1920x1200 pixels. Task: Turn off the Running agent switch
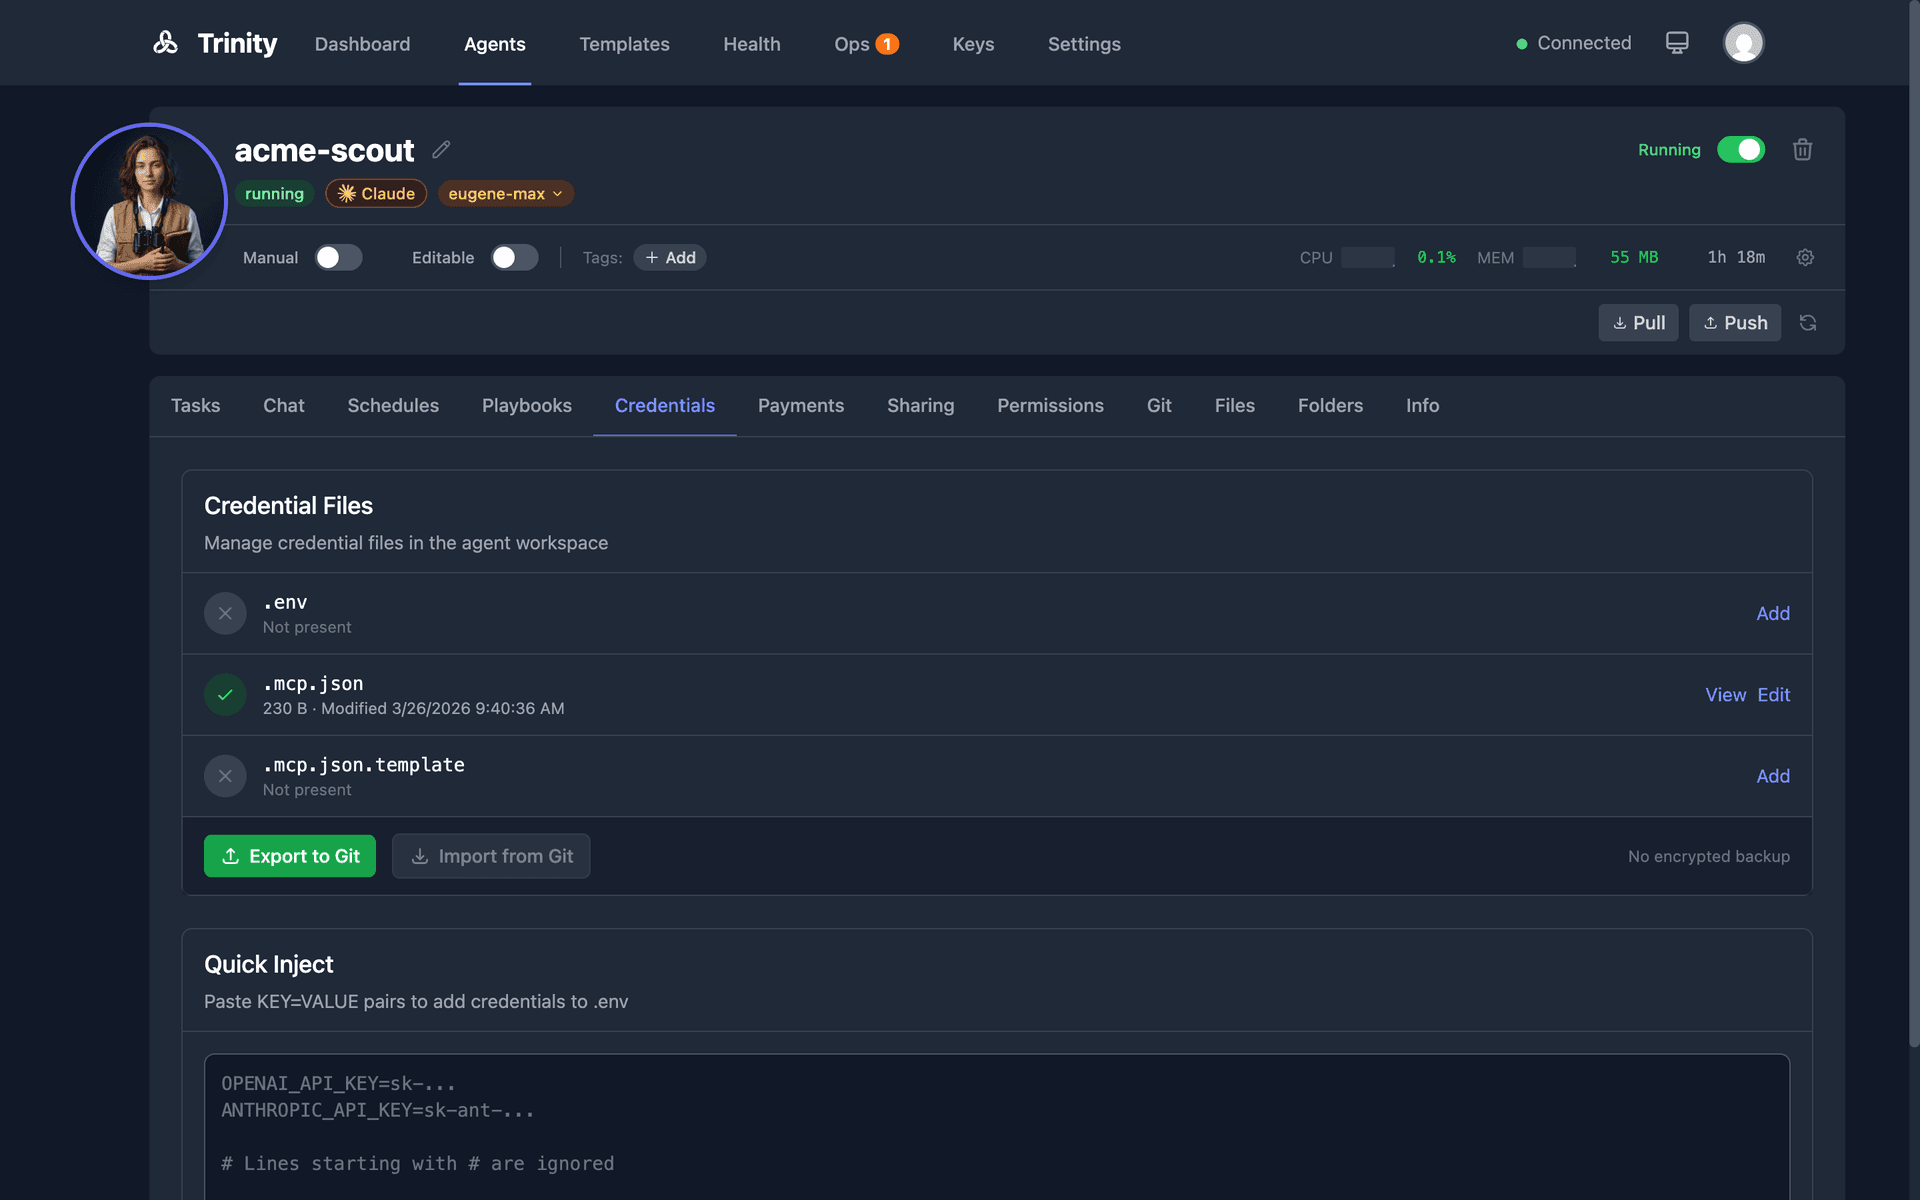click(x=1741, y=150)
